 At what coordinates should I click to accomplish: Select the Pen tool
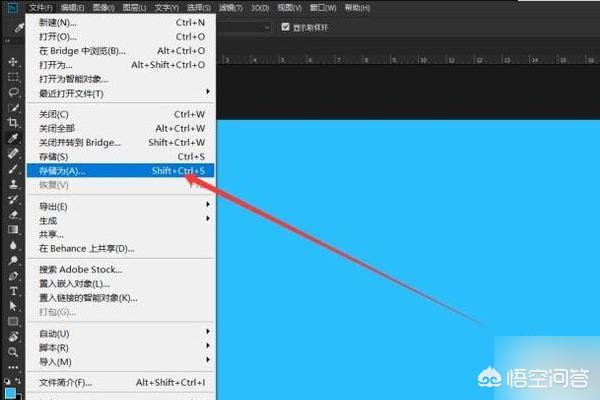pyautogui.click(x=13, y=275)
